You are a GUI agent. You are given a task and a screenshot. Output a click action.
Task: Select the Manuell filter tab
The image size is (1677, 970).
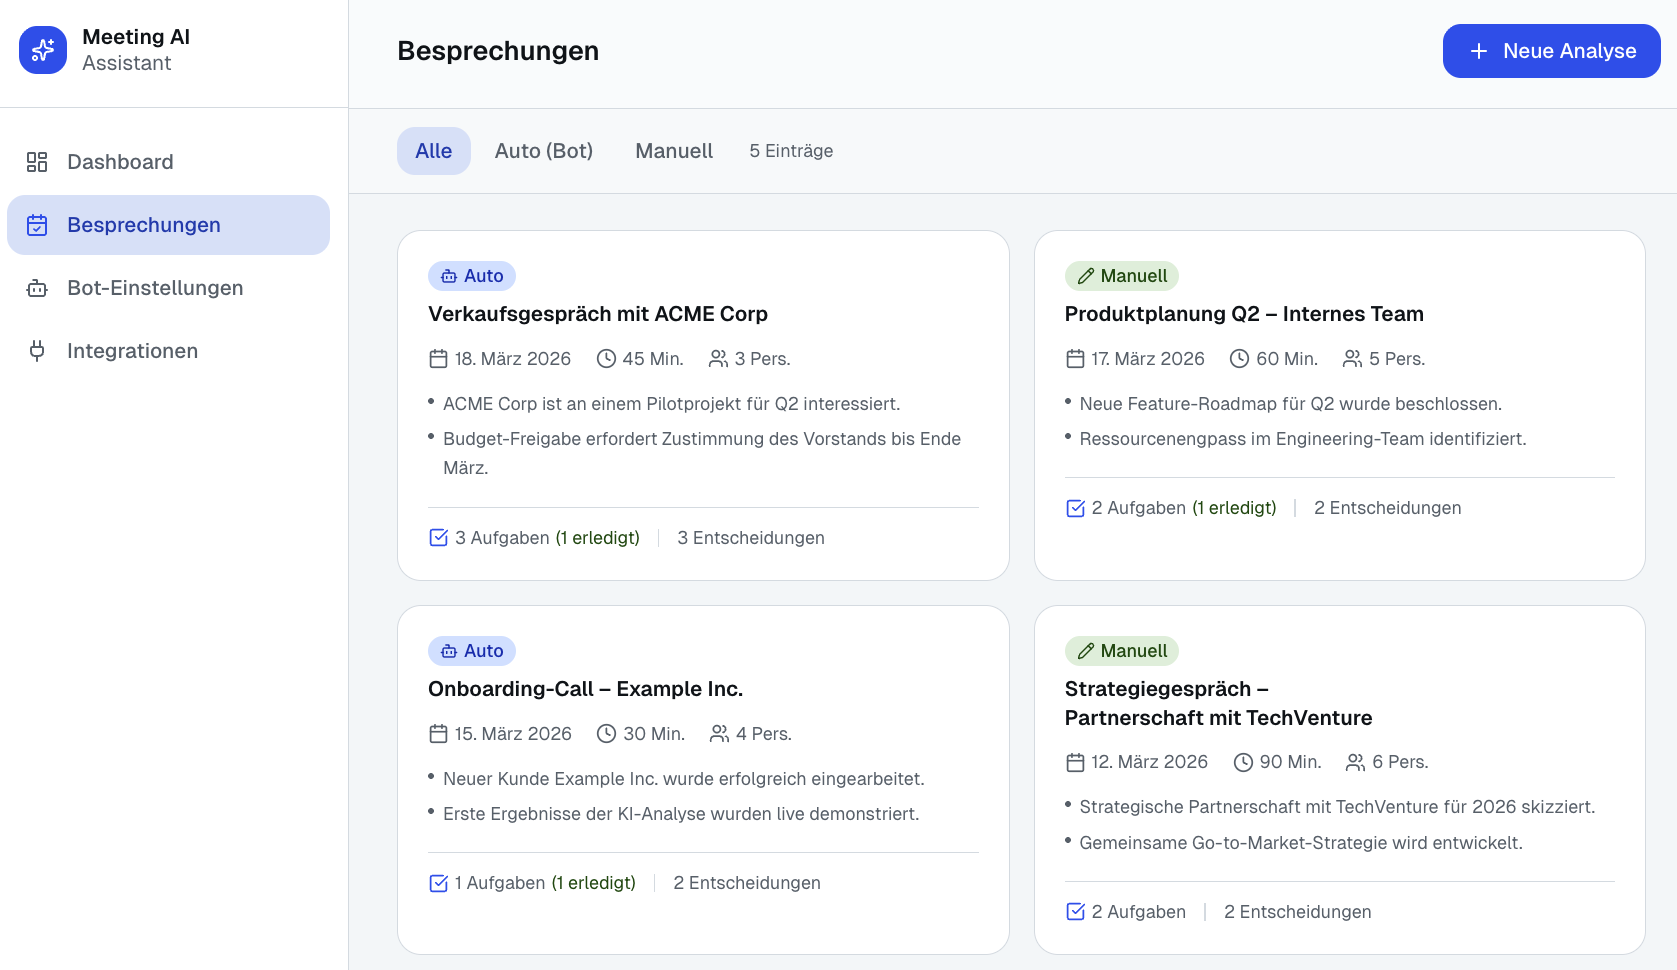point(674,151)
